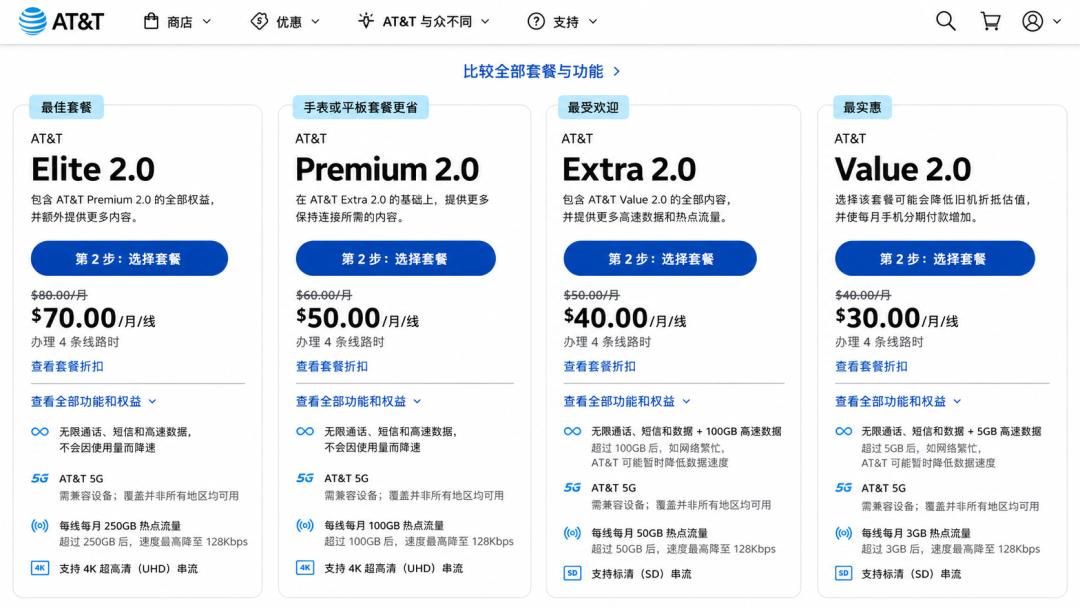Click the Extra 2.0 plan title
Image resolution: width=1080 pixels, height=608 pixels.
pyautogui.click(x=630, y=169)
